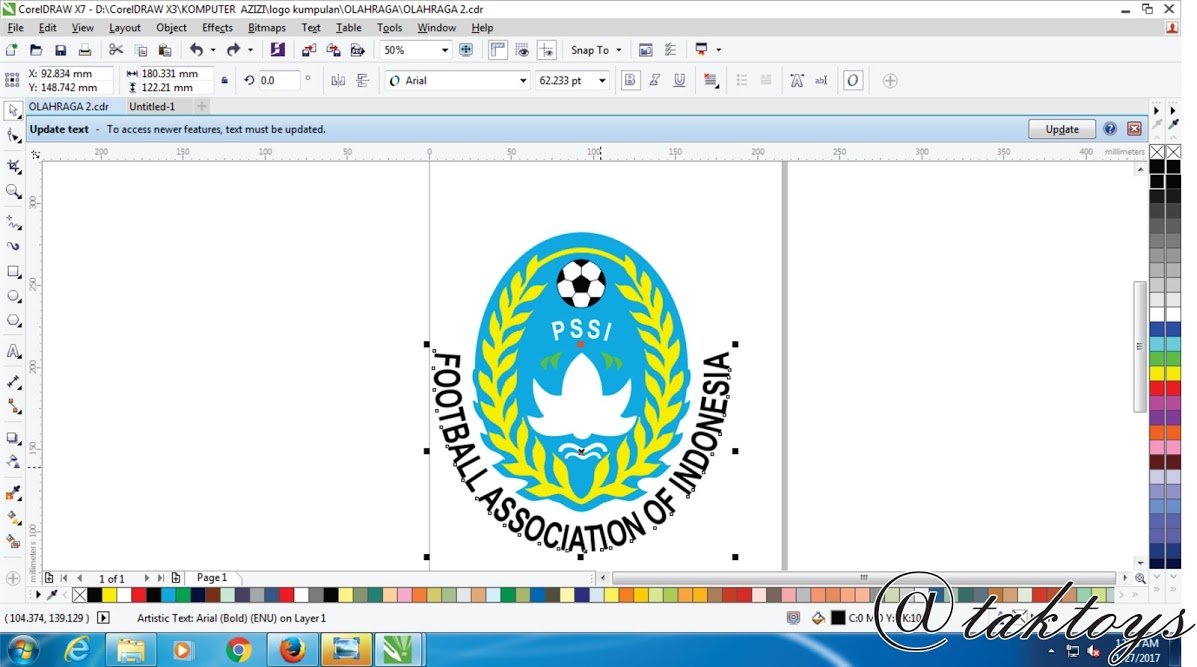
Task: Pick the Freehand drawing tool
Action: pos(13,222)
